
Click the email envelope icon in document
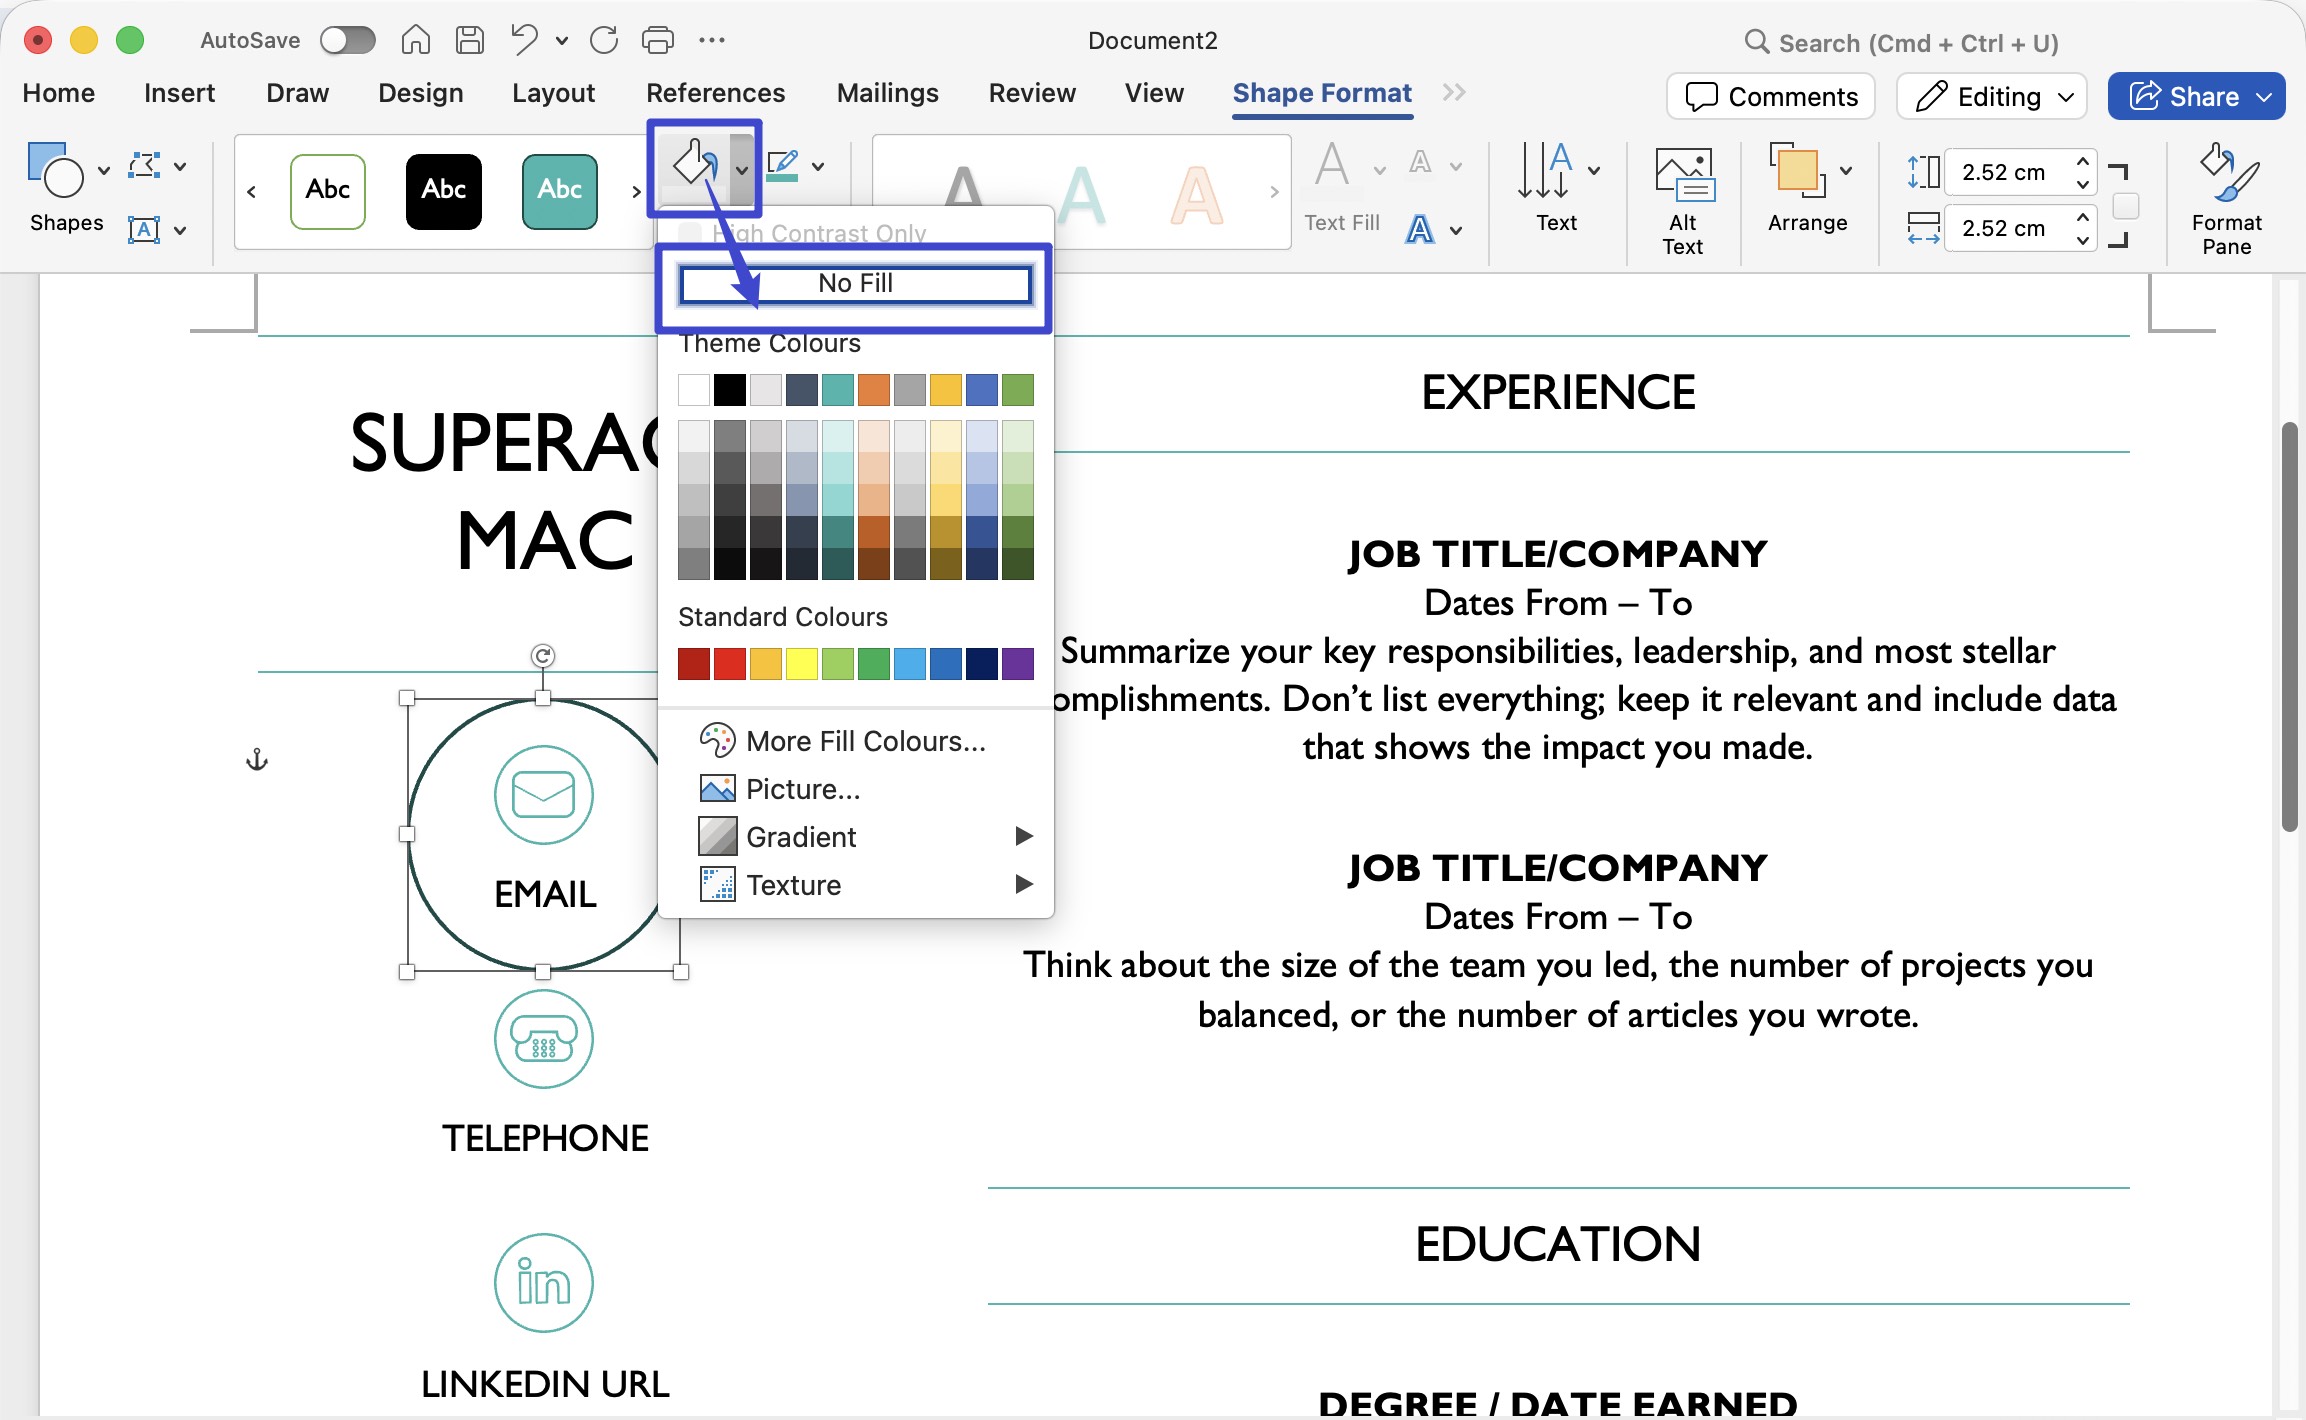click(x=543, y=795)
